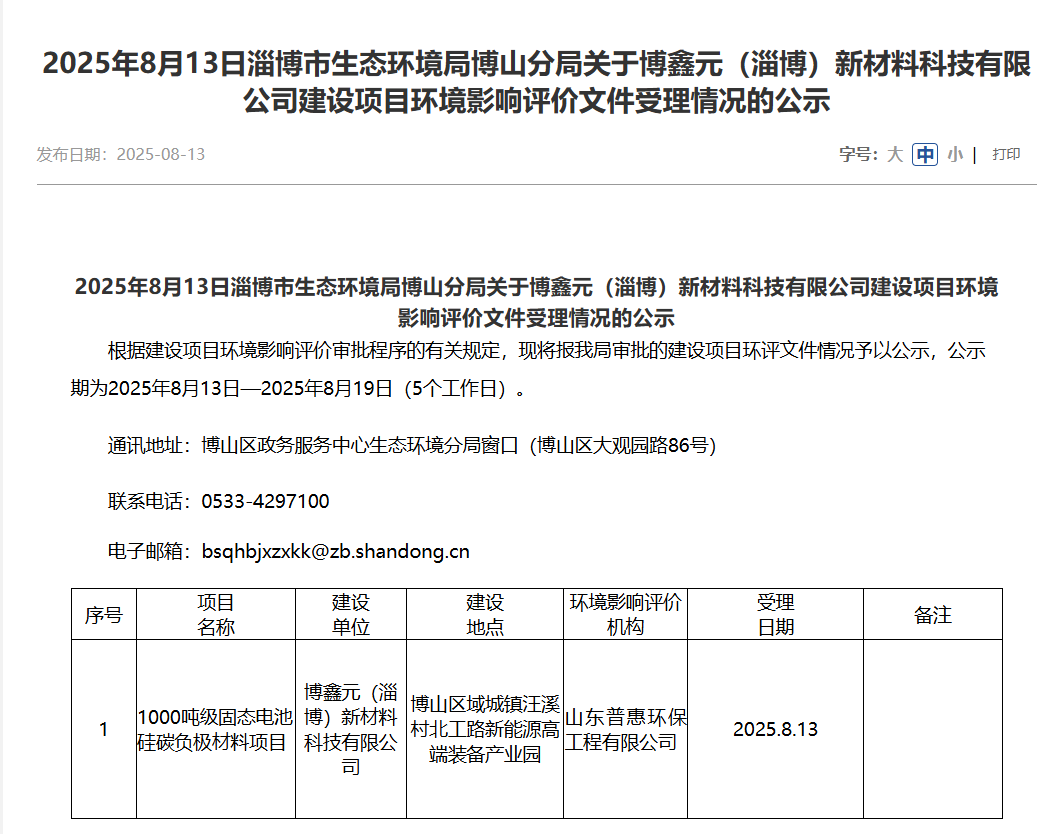Click the 环境影响评价机构 column header
Image resolution: width=1061 pixels, height=834 pixels.
[x=625, y=614]
